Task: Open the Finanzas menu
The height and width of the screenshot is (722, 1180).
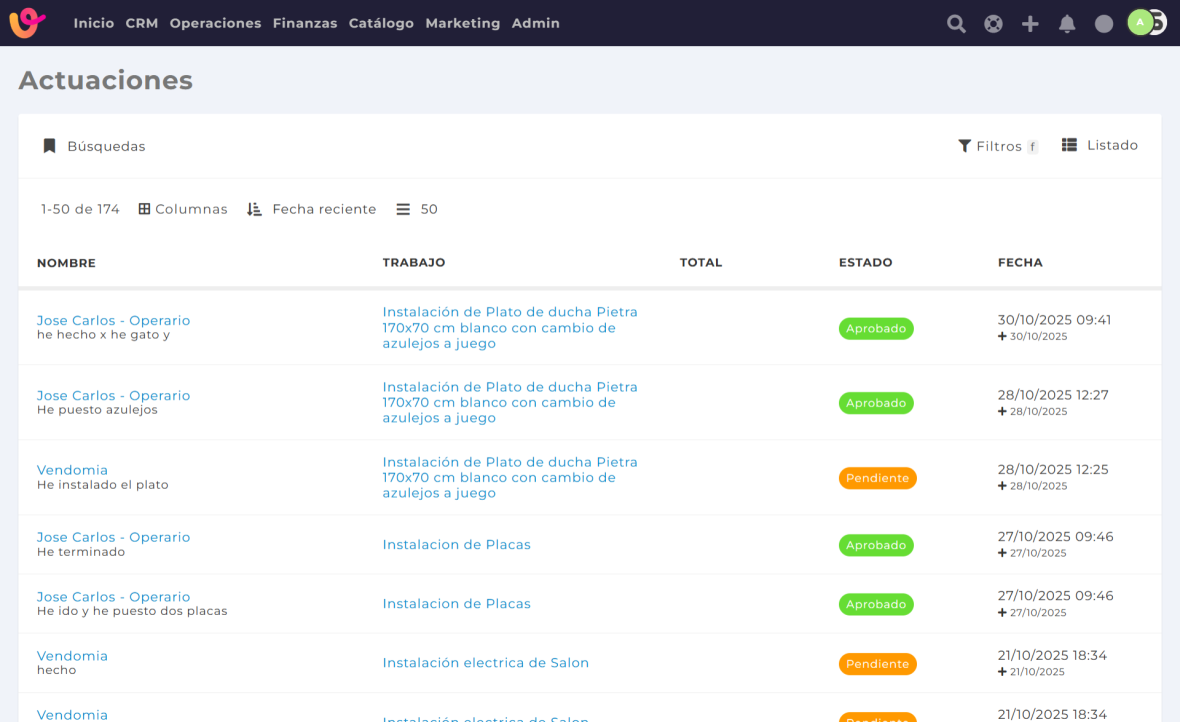Action: tap(305, 23)
